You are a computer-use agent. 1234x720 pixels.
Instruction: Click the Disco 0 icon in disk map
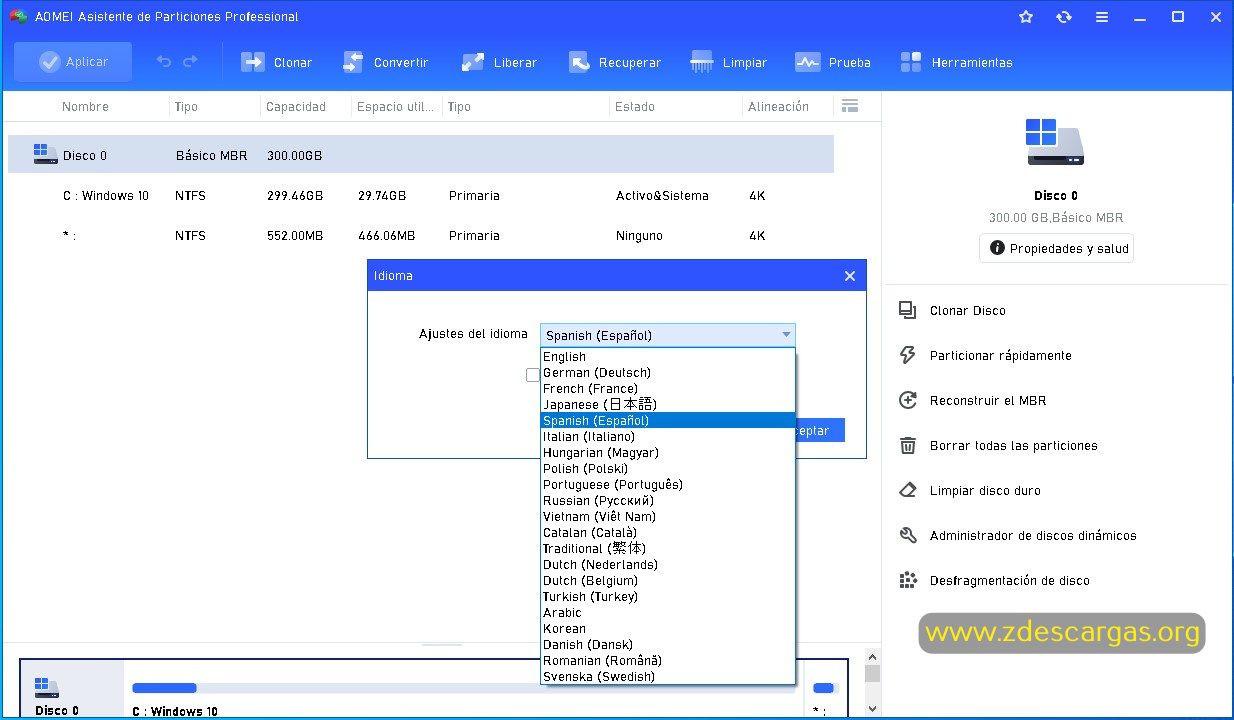(x=47, y=687)
